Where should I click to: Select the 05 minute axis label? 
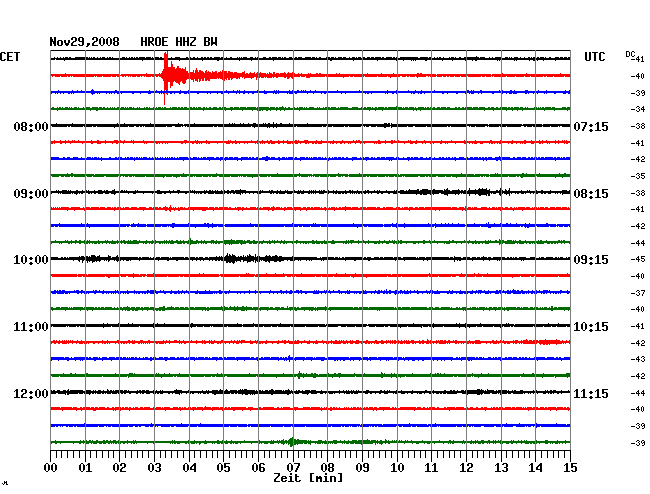223,467
